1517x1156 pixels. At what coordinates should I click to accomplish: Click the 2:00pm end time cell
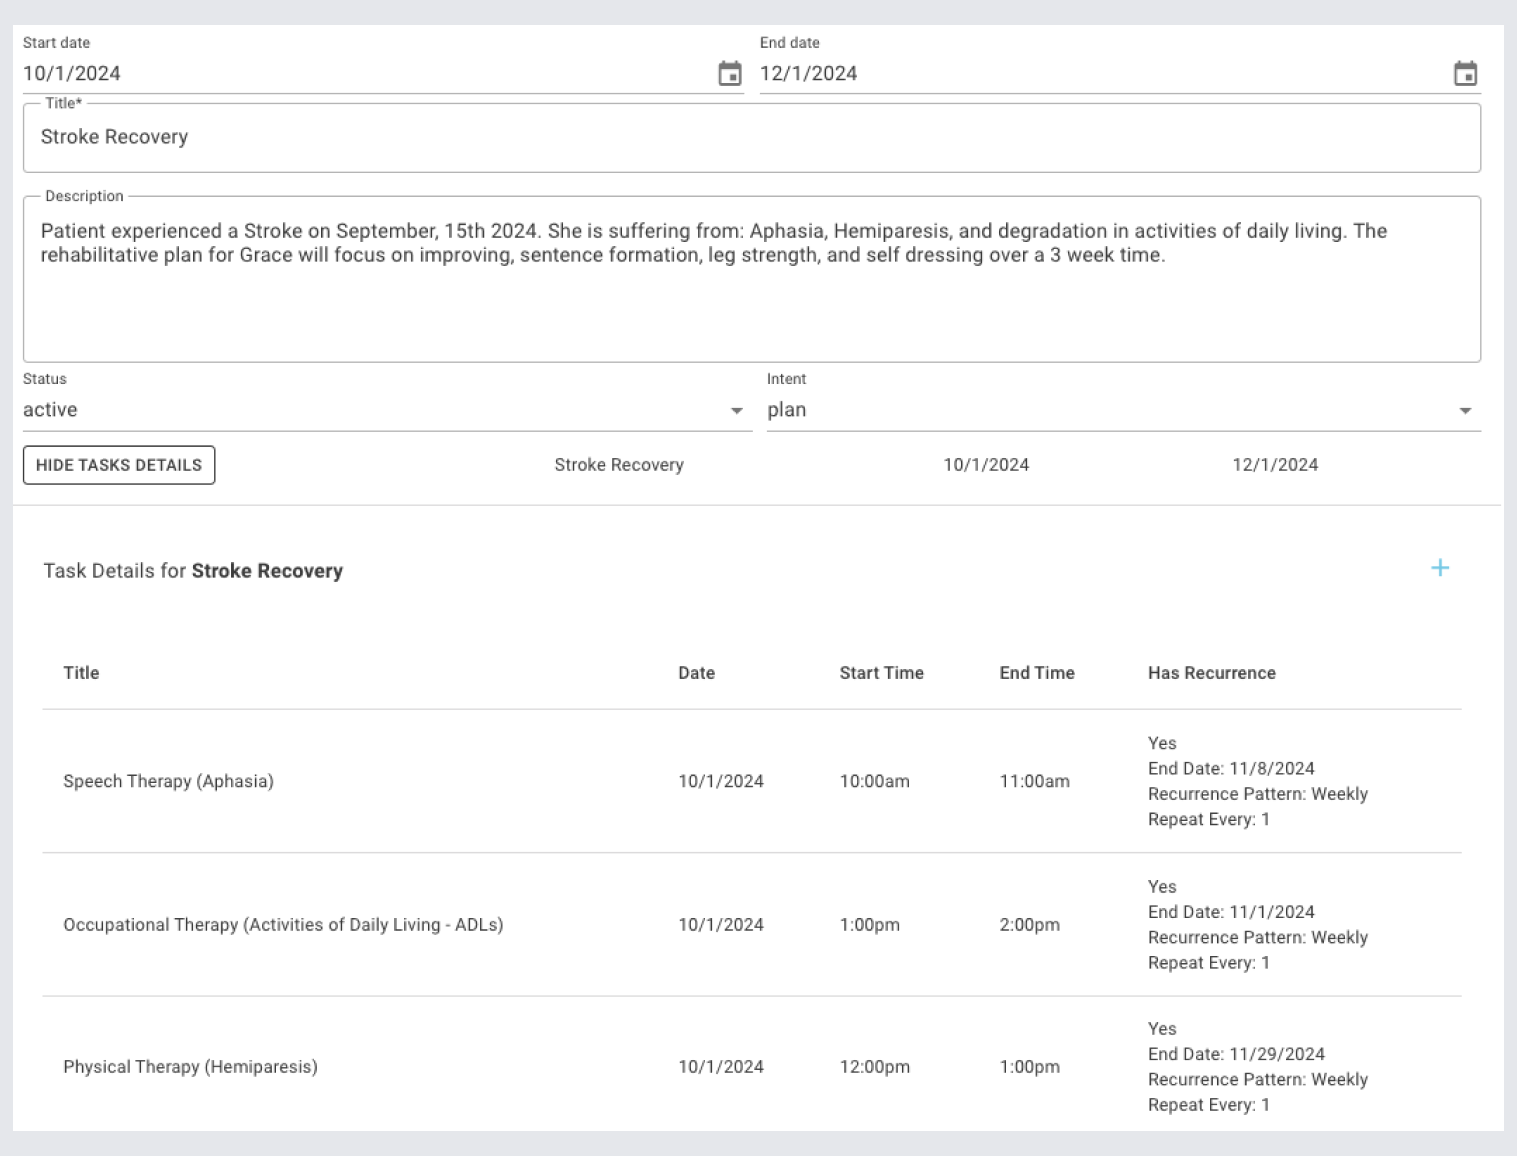pos(1029,925)
